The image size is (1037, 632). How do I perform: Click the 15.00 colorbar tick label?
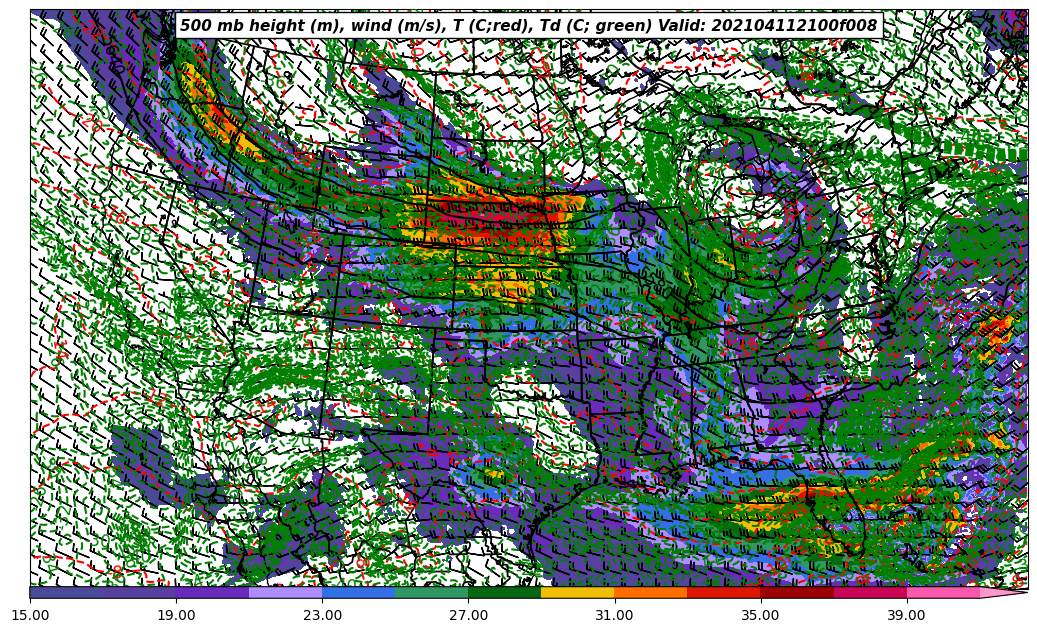30,616
